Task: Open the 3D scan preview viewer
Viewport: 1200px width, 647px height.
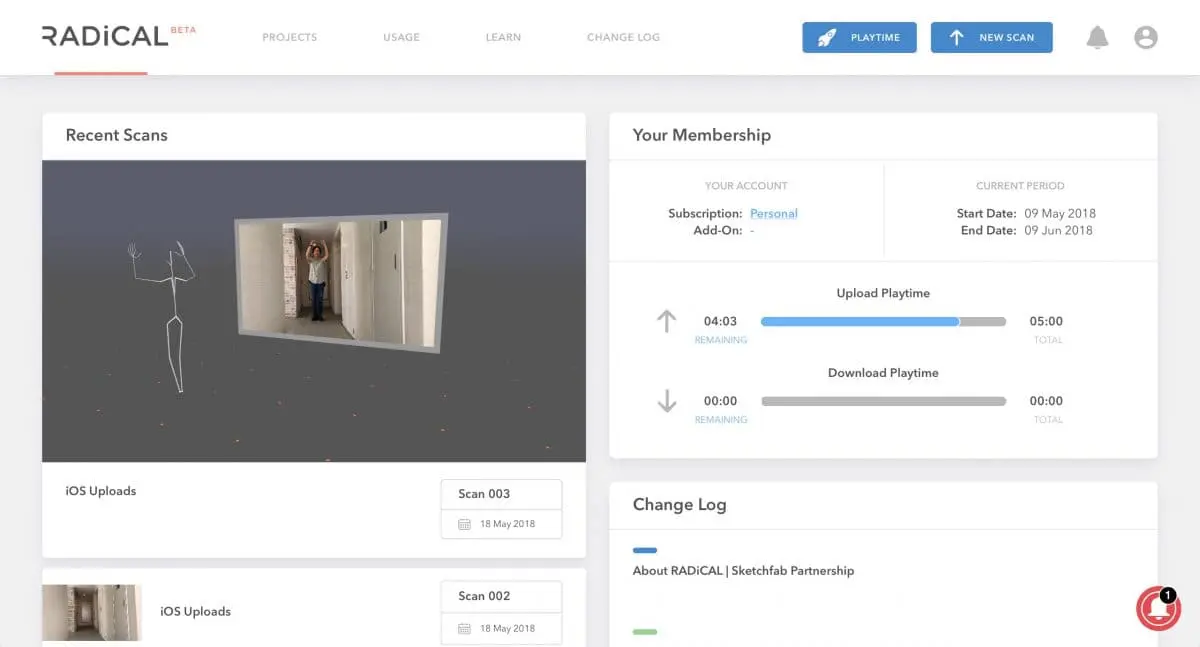Action: [x=314, y=311]
